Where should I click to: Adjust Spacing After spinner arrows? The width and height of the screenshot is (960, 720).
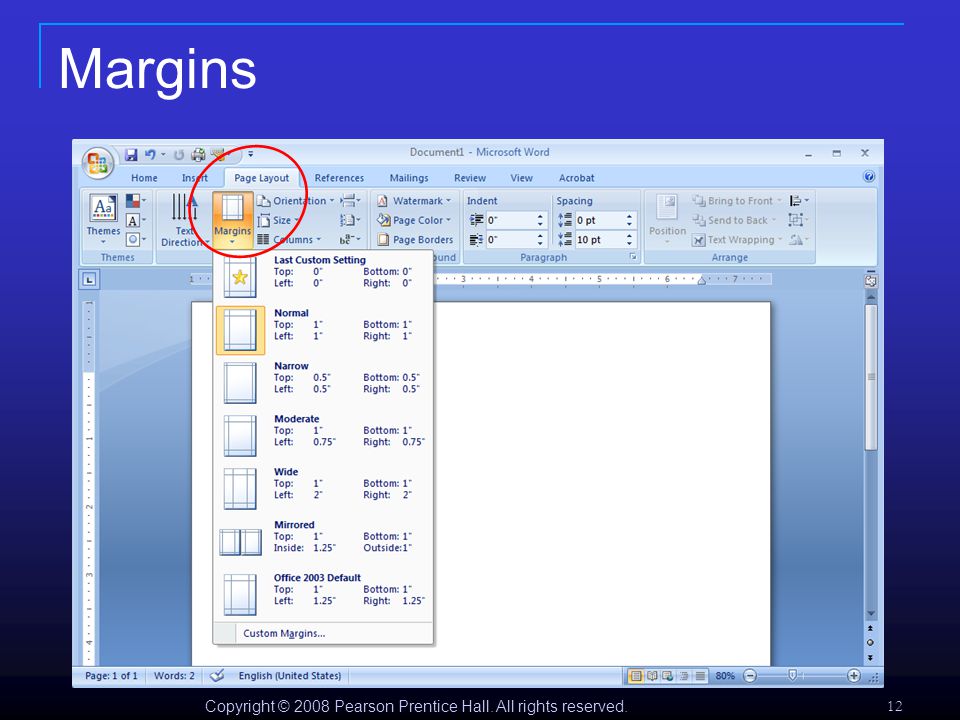[x=629, y=239]
